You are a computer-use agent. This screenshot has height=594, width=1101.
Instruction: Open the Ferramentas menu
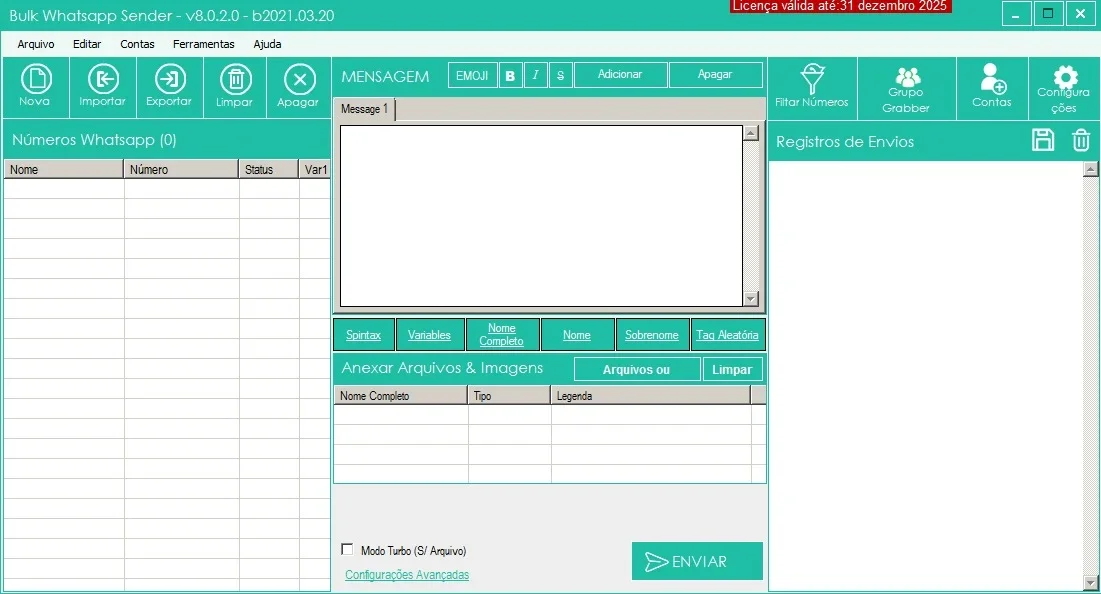(204, 44)
